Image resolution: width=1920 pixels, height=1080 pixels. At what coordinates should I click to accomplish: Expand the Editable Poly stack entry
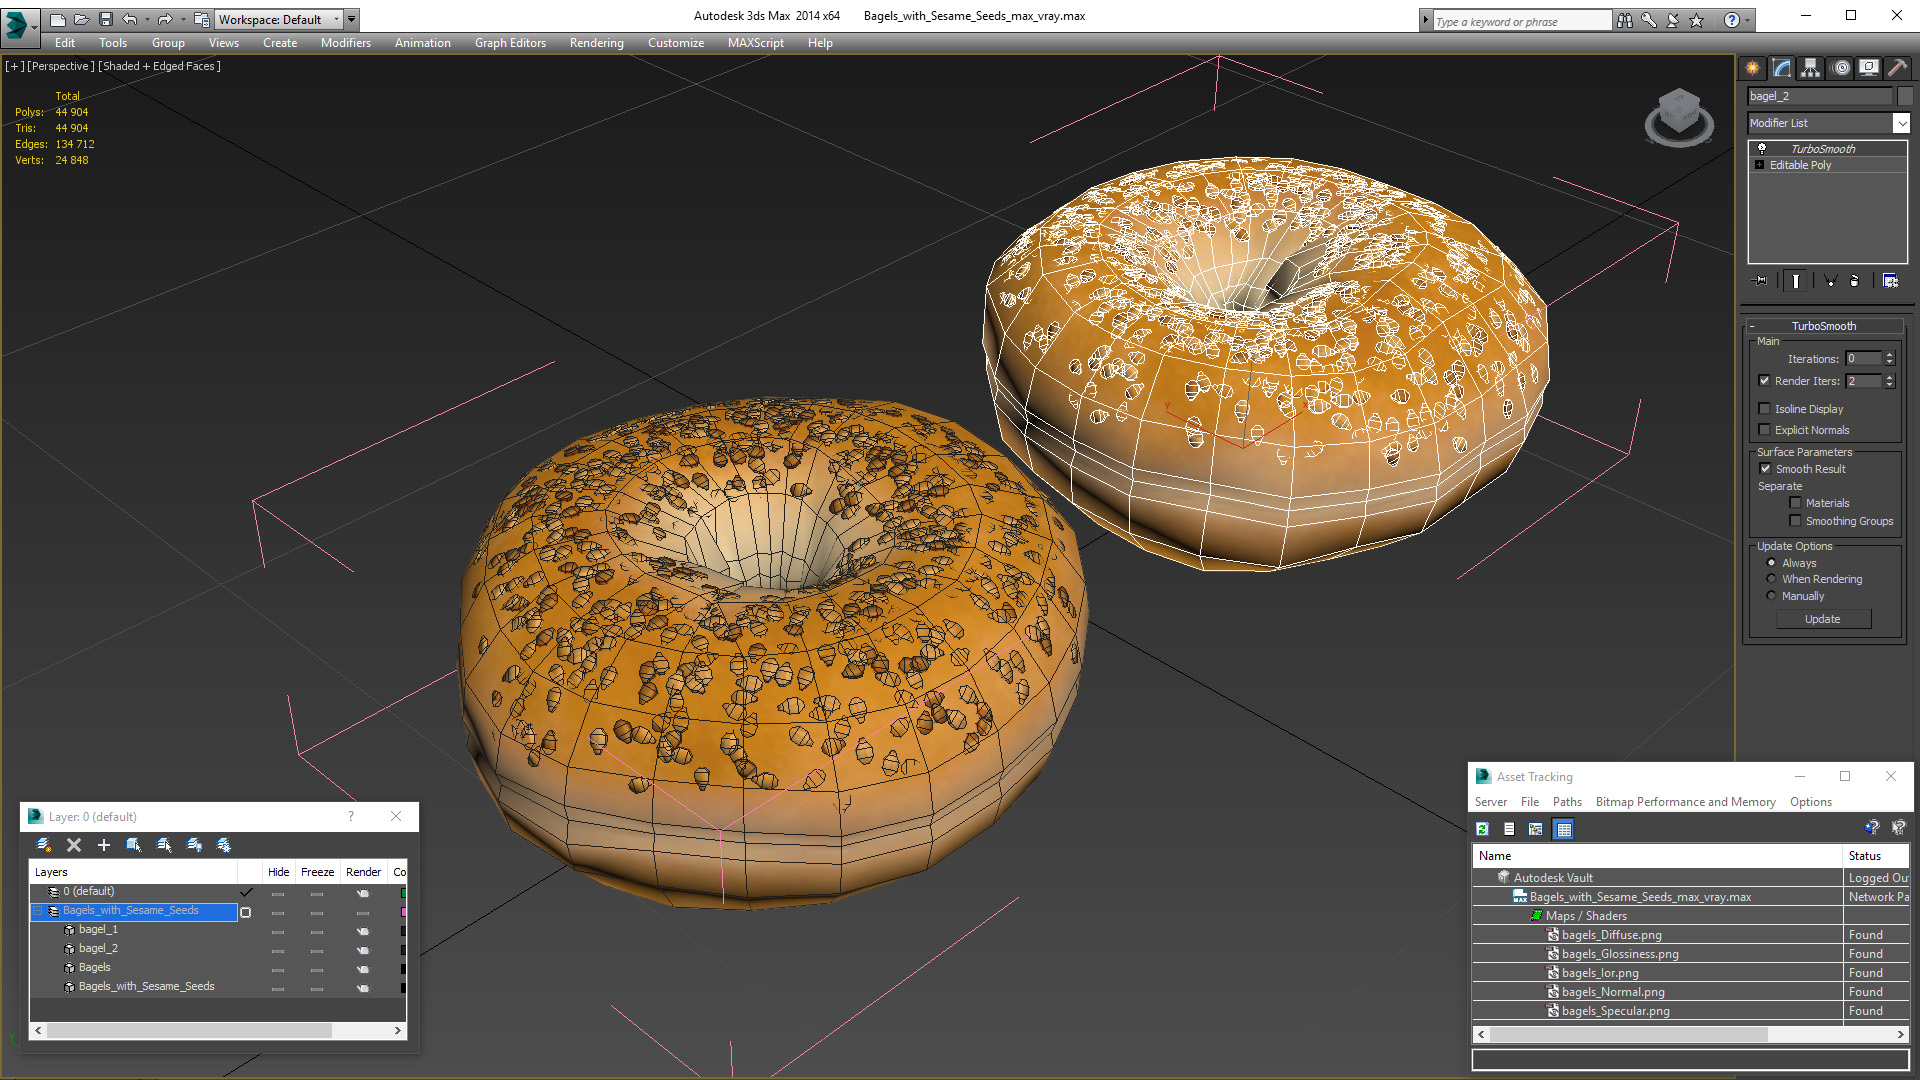point(1759,165)
